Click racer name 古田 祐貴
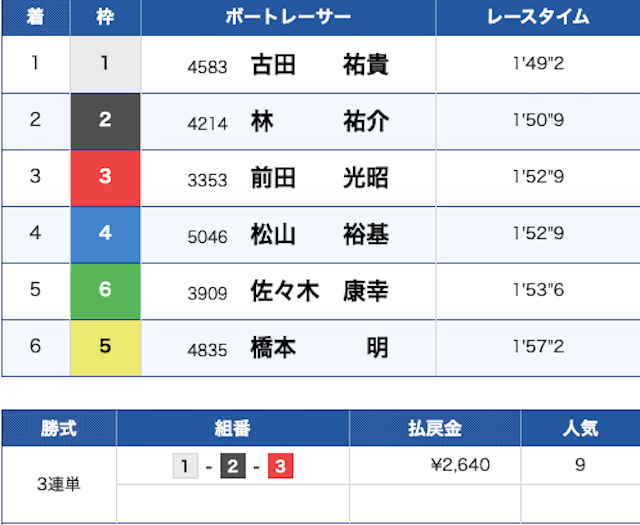Screen dimensions: 640x525 click(x=319, y=66)
